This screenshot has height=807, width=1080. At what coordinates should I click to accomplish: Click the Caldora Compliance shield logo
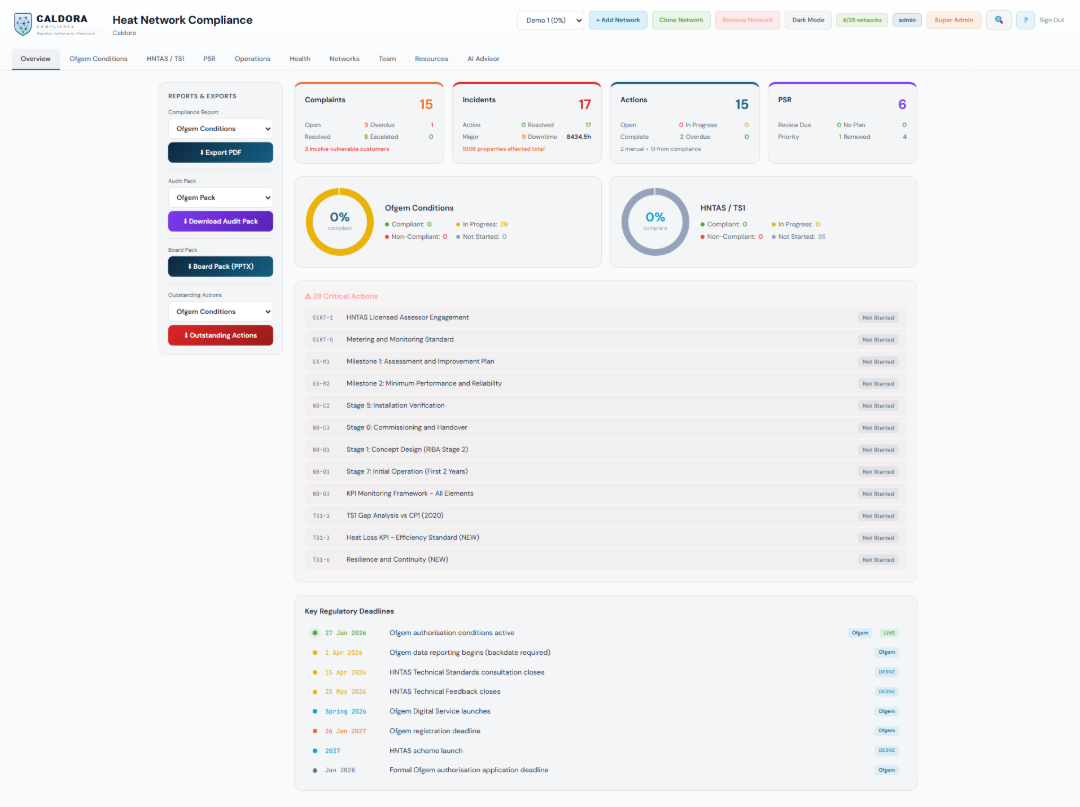coord(24,21)
